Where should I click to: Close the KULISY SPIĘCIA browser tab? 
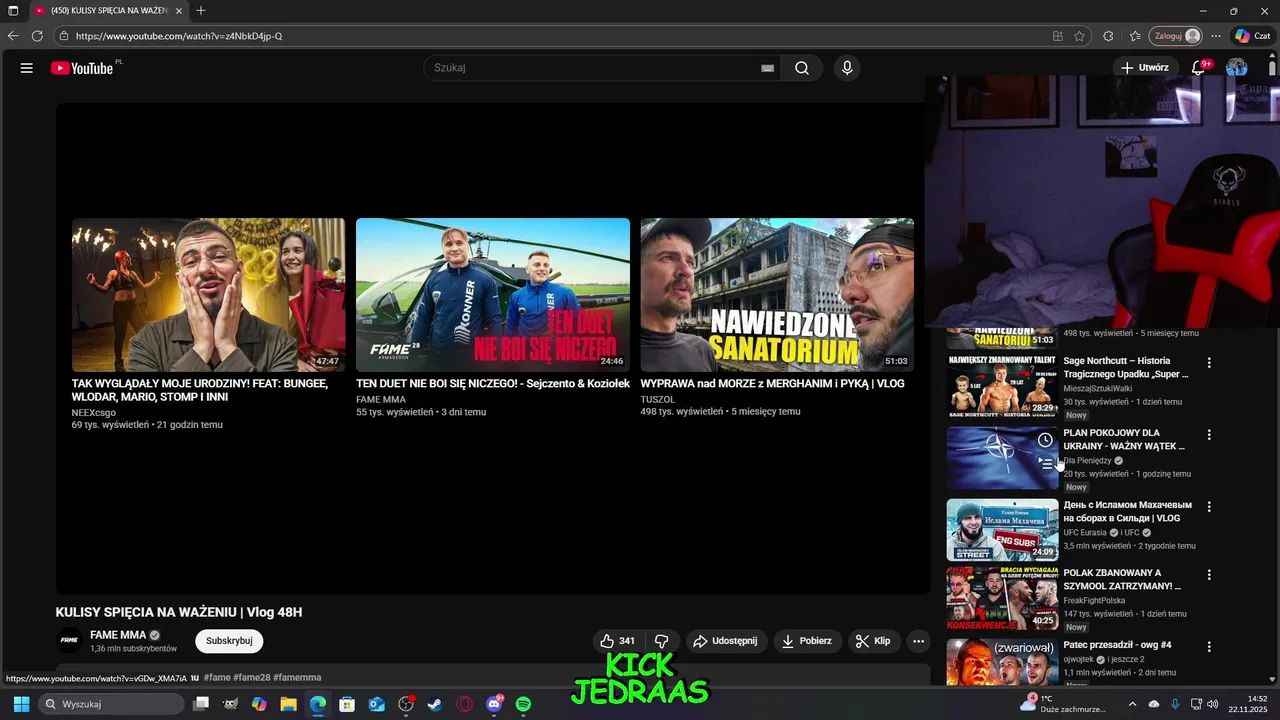pos(178,10)
